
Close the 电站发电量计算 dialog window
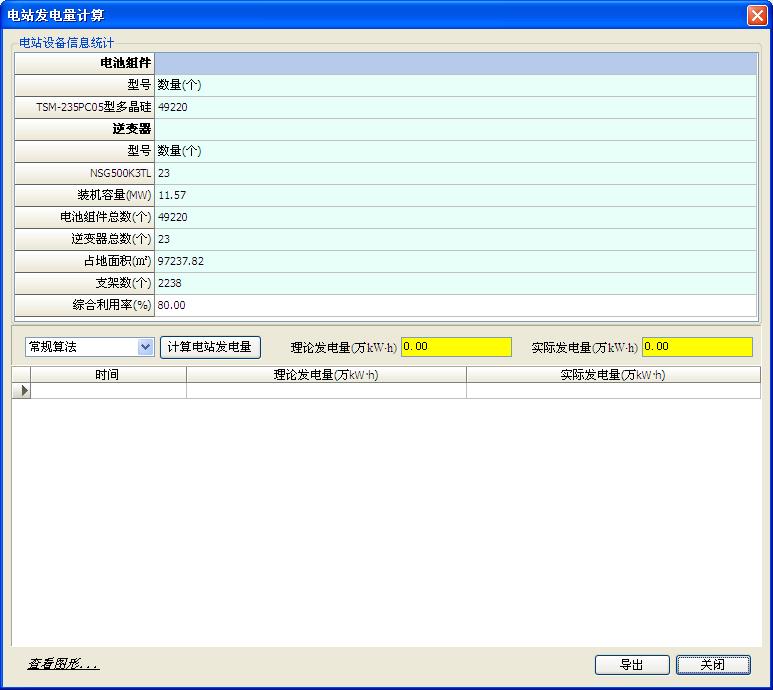click(757, 15)
